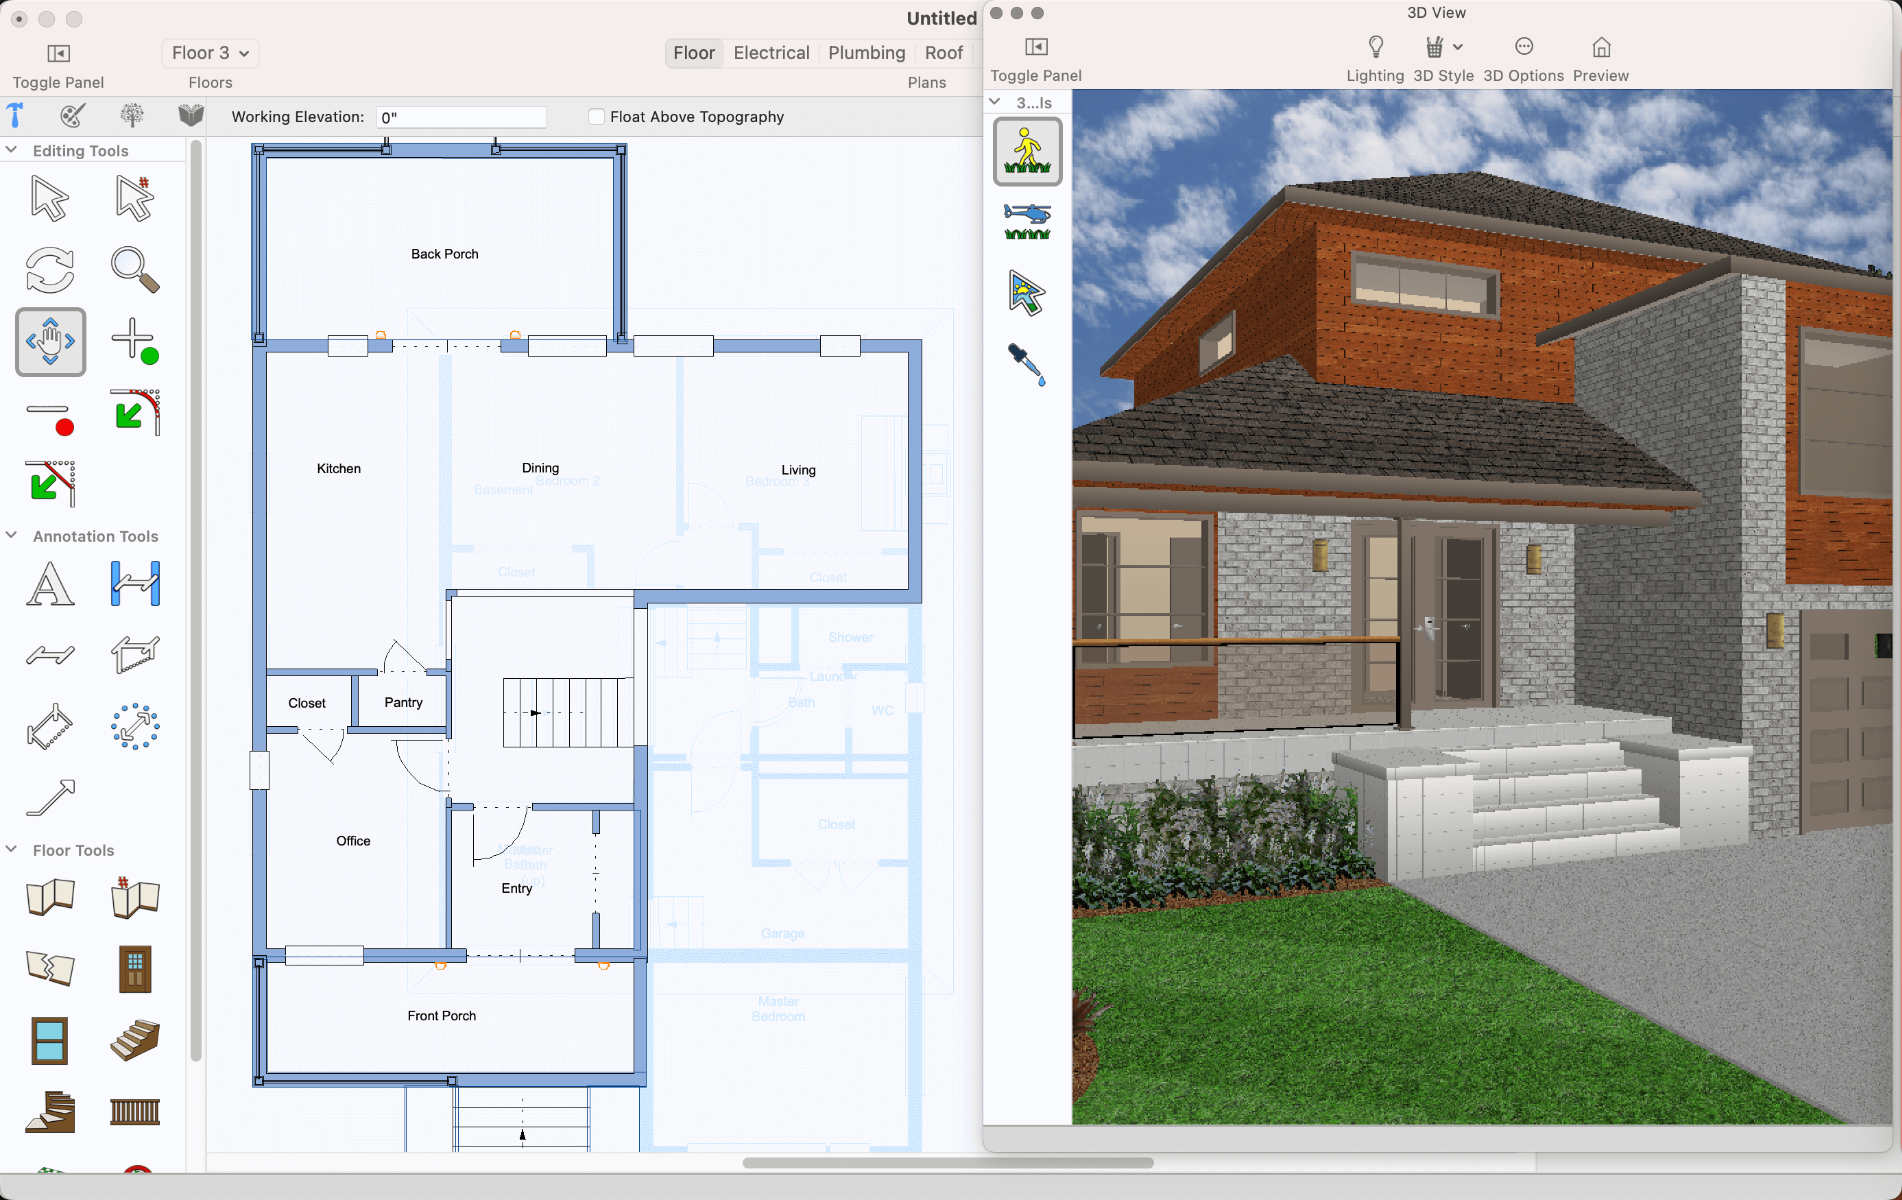Click the Working Elevation input field
Image resolution: width=1902 pixels, height=1200 pixels.
pos(461,117)
